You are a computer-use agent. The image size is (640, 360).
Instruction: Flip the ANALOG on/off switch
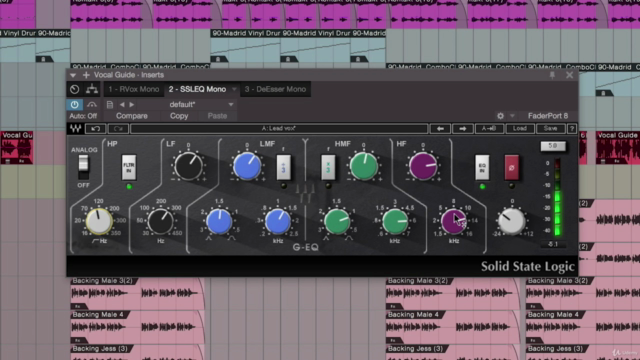[83, 167]
